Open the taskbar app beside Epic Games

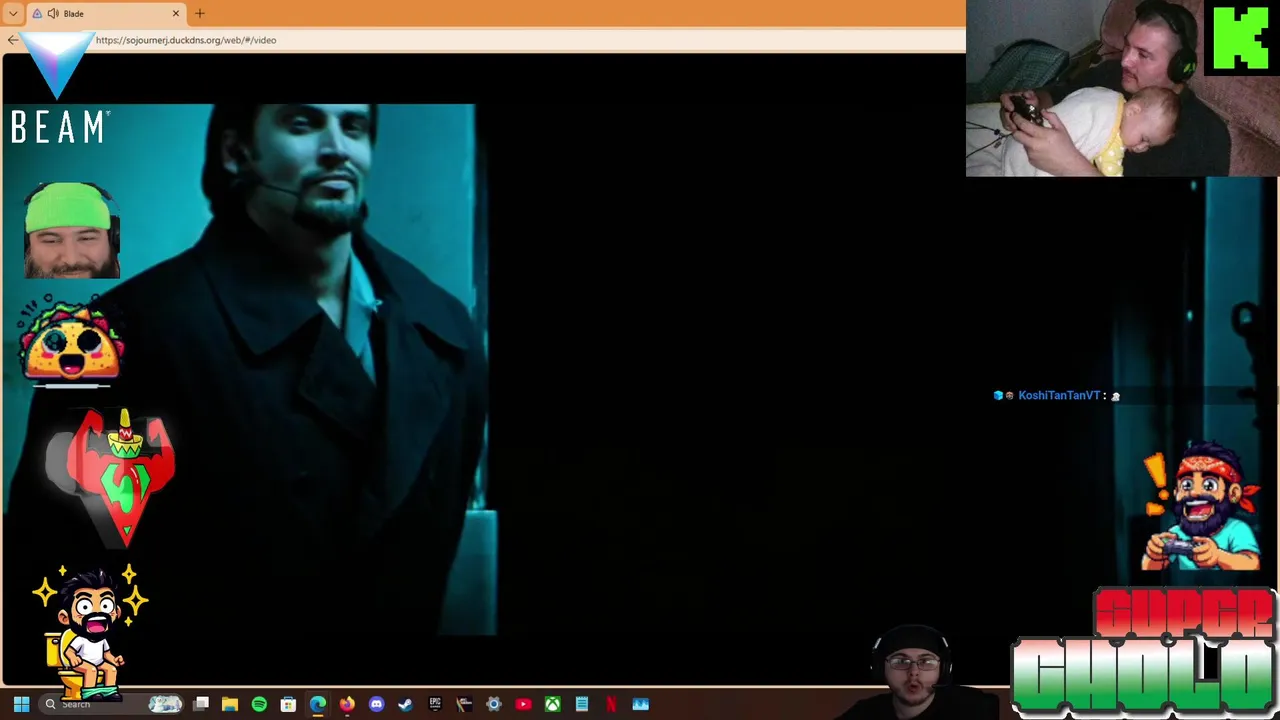click(x=464, y=704)
